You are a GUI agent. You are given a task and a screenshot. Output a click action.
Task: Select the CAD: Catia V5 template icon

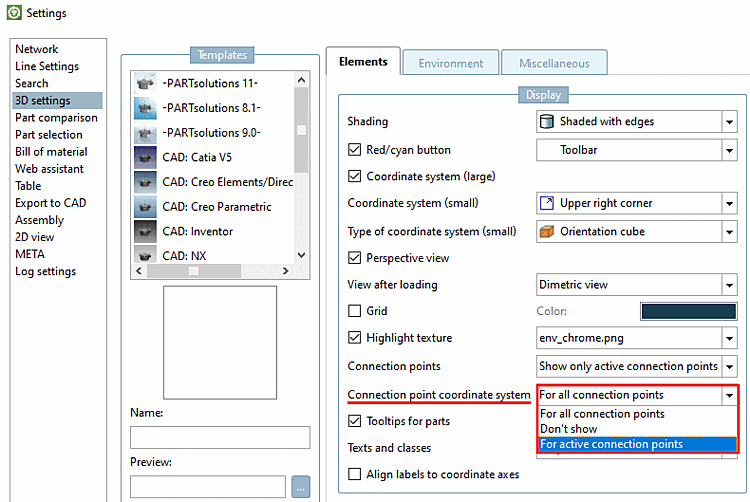147,156
